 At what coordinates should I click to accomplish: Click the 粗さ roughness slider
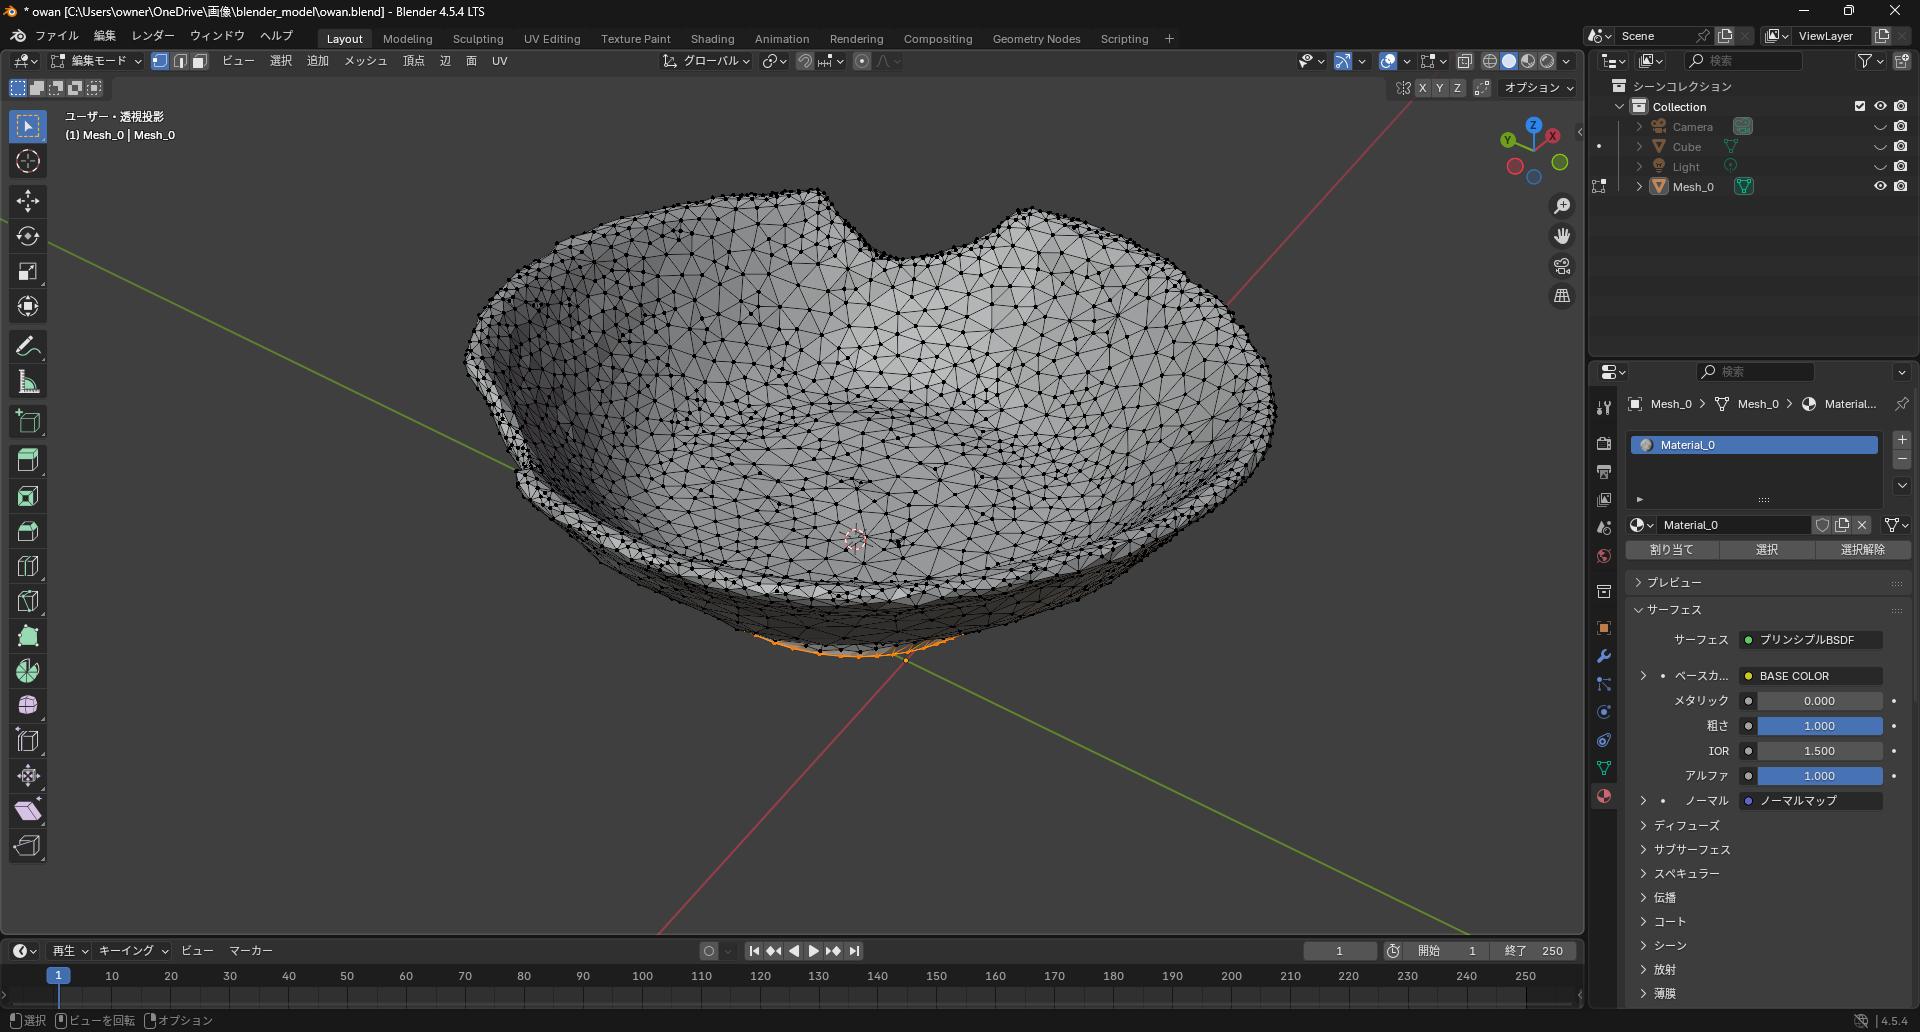coord(1819,726)
